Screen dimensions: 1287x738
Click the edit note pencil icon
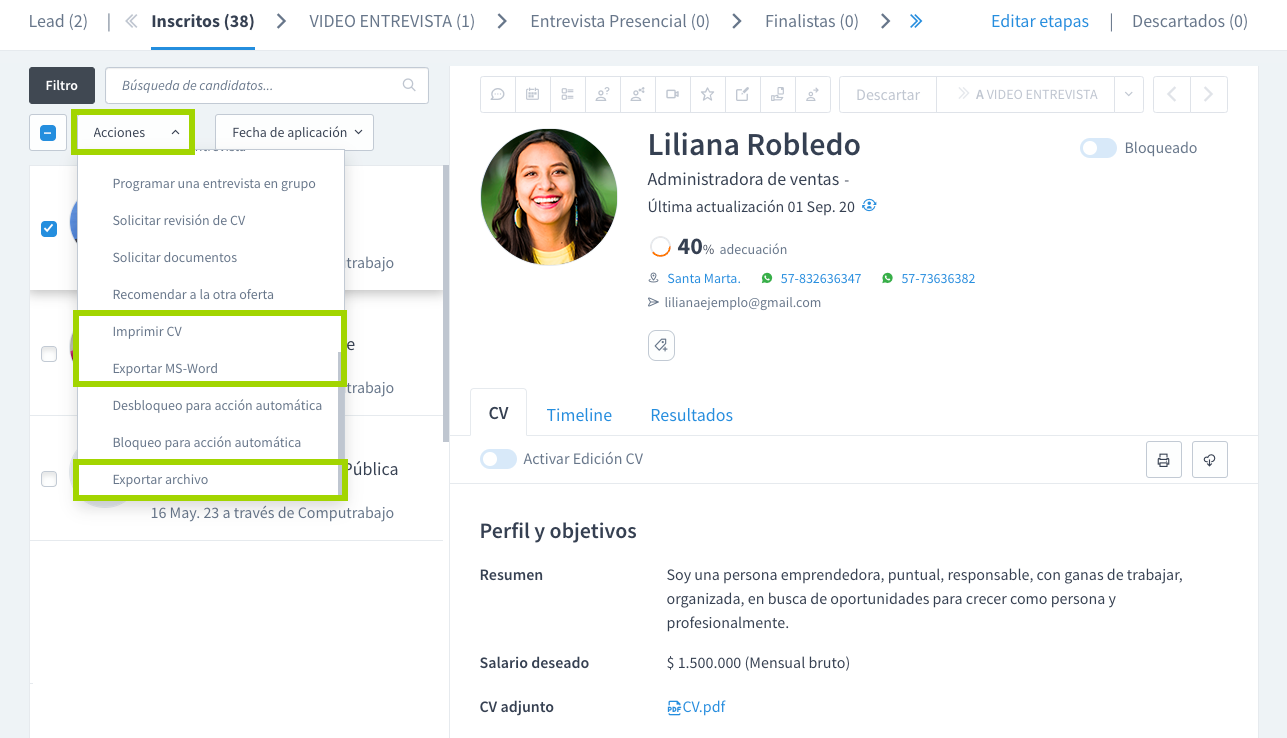(742, 94)
